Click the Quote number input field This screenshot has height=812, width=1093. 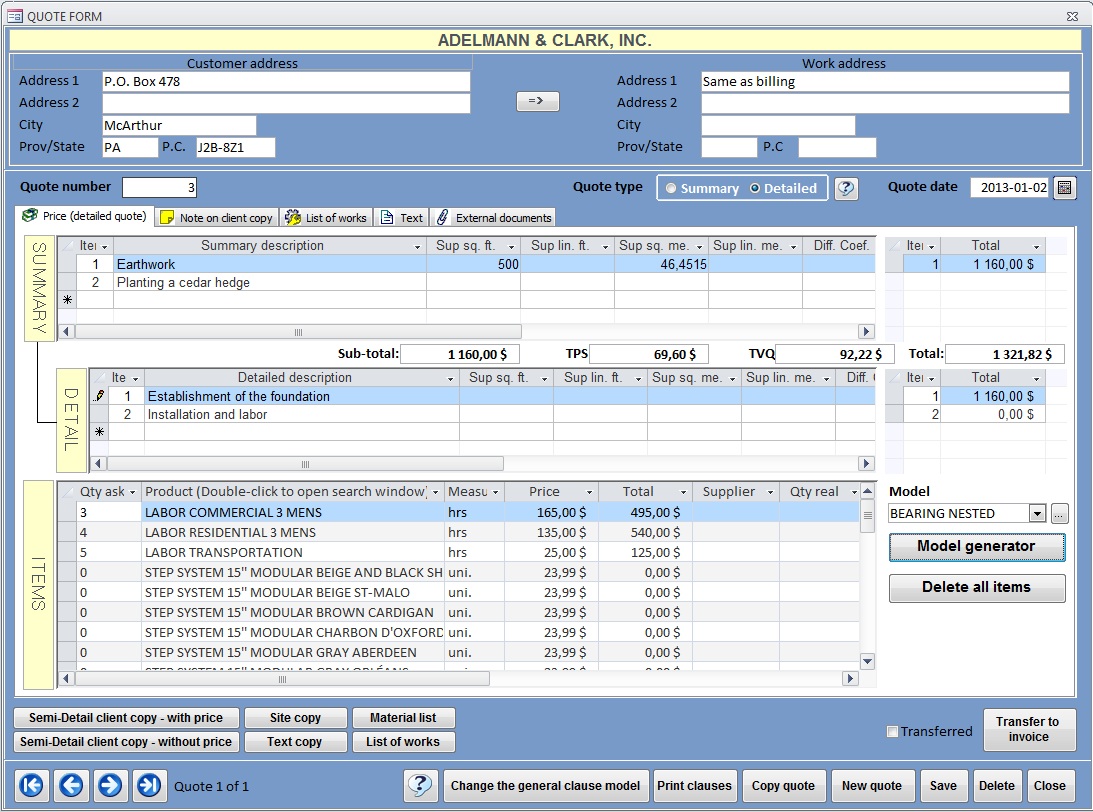160,188
